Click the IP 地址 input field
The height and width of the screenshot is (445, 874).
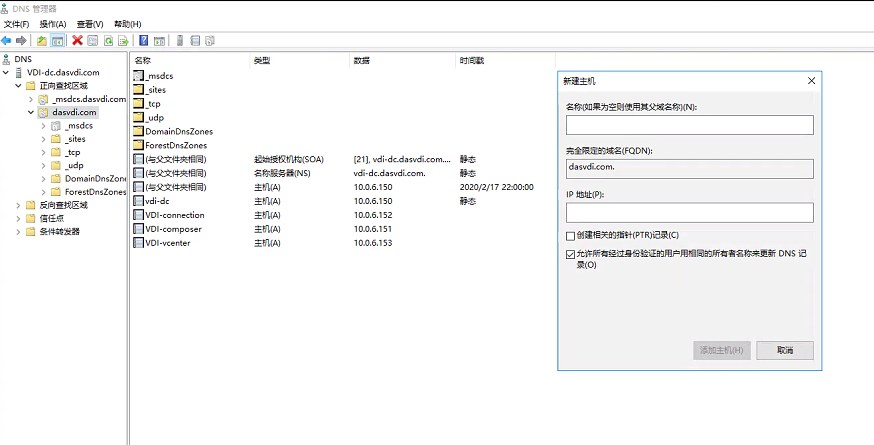point(690,212)
